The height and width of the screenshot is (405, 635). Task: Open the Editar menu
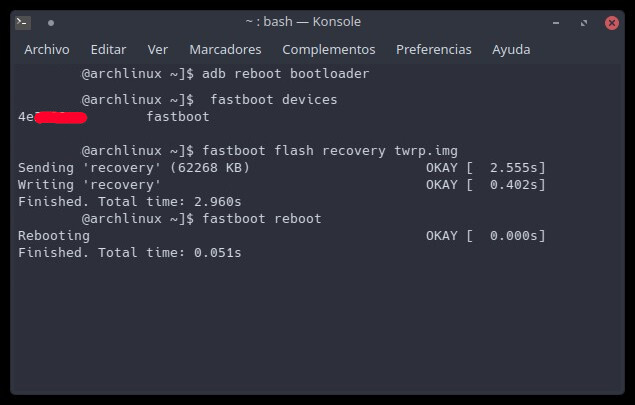pos(108,50)
